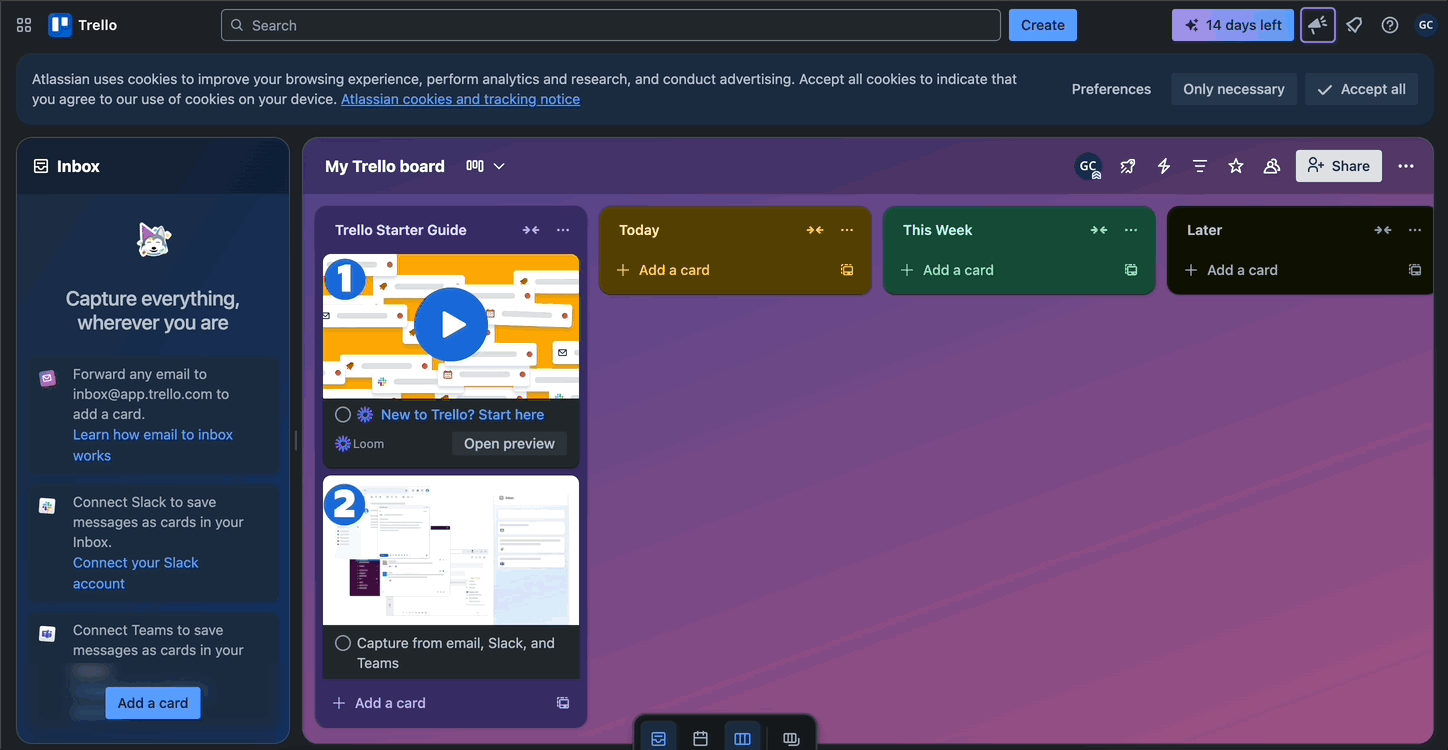
Task: Open Power-Ups rocket icon
Action: point(1128,166)
